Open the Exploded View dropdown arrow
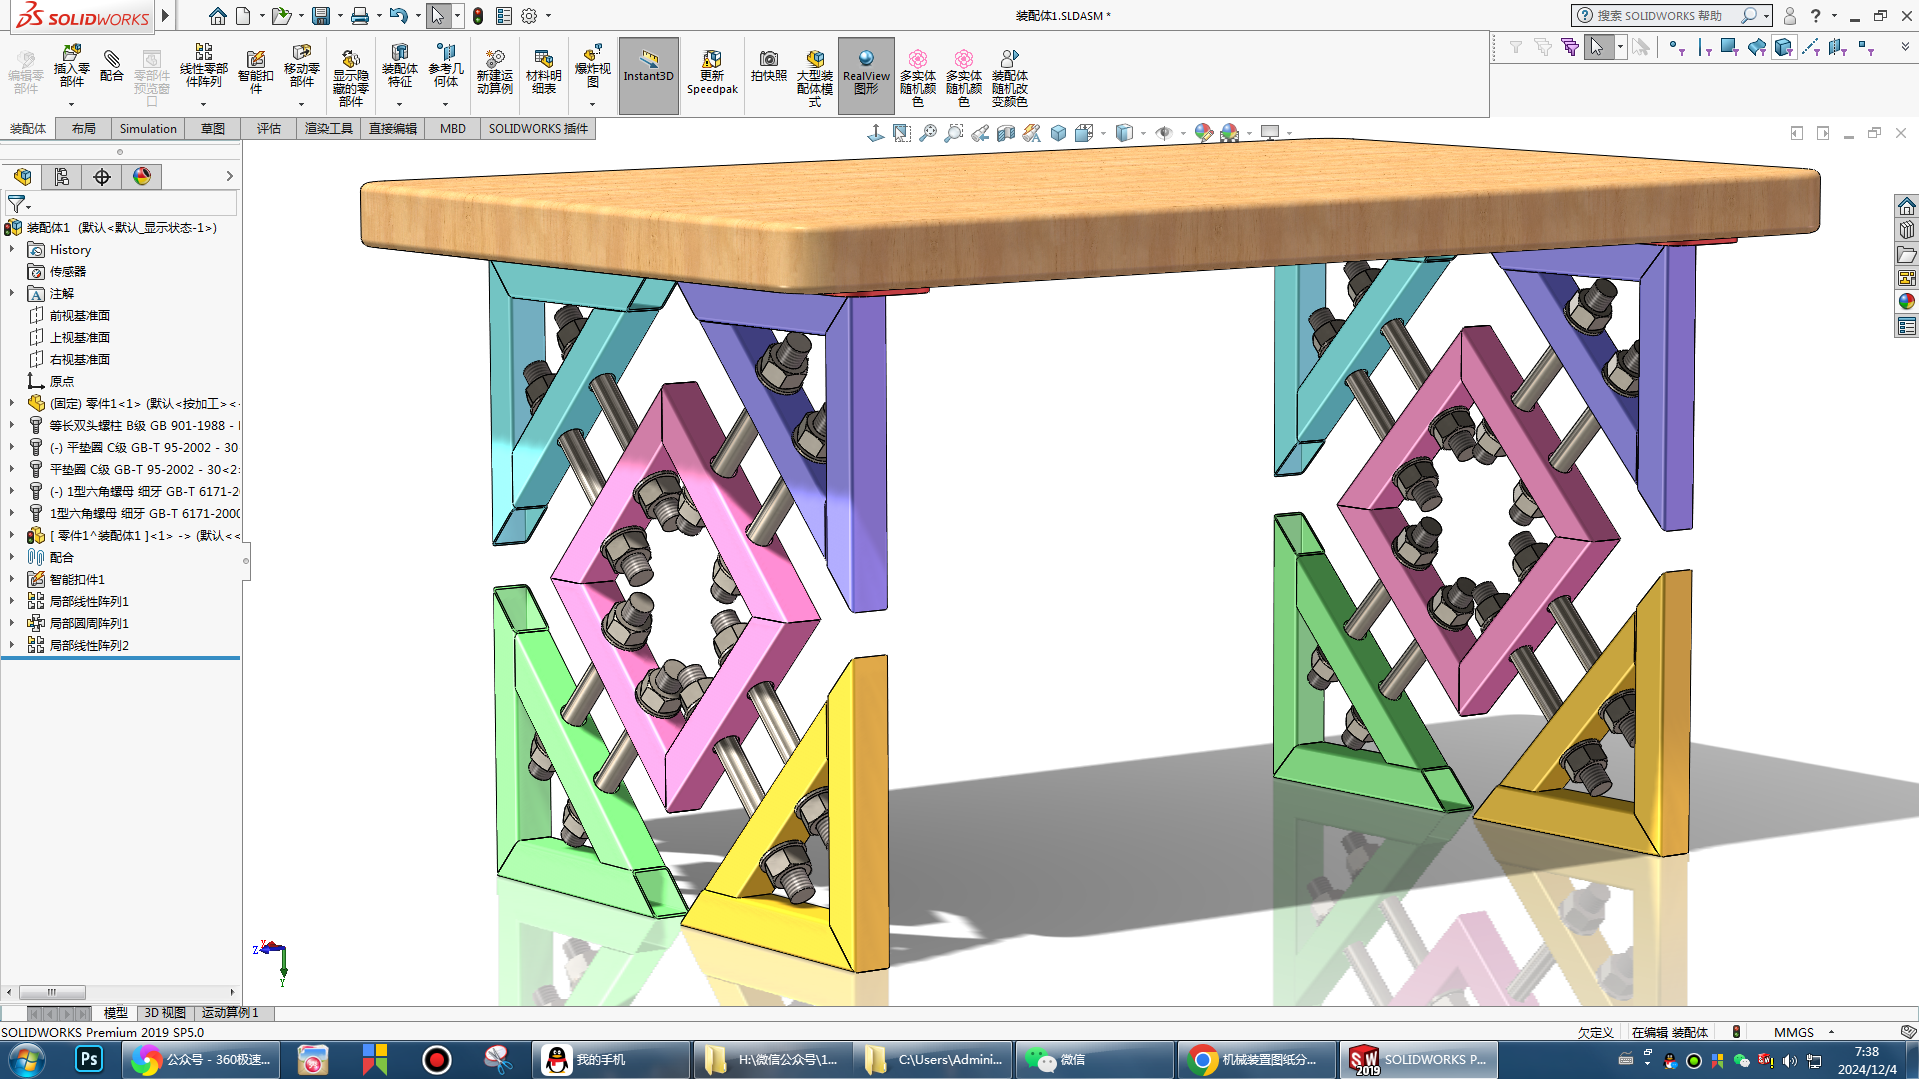1919x1079 pixels. click(x=593, y=104)
